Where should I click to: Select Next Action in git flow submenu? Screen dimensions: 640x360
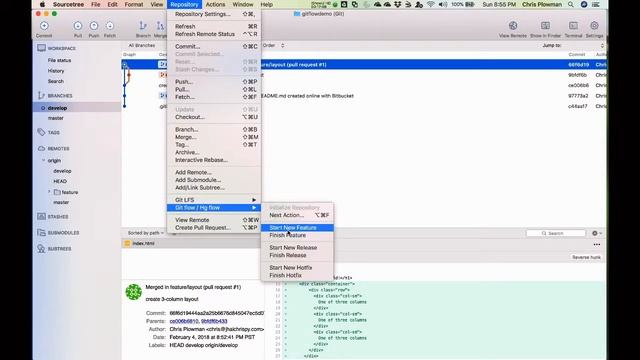[297, 215]
